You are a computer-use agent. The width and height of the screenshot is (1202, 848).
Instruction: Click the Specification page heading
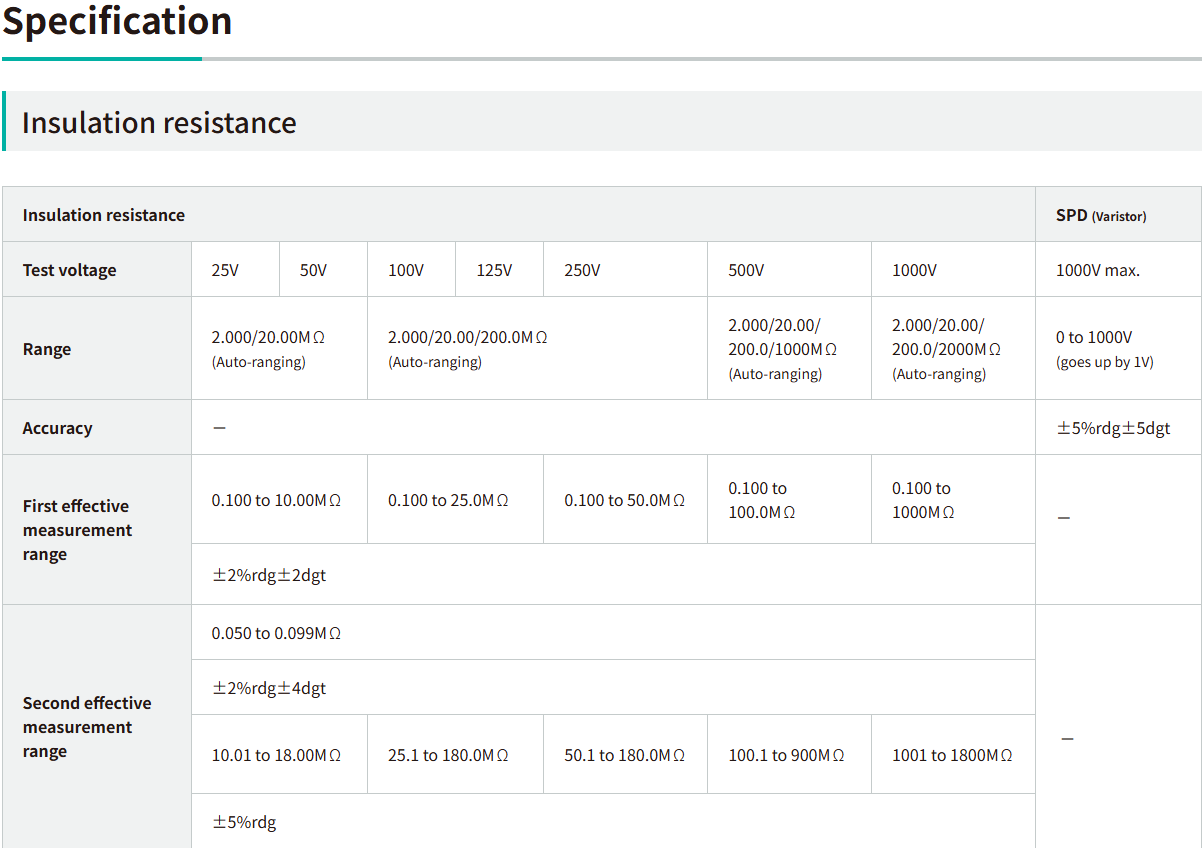[117, 22]
